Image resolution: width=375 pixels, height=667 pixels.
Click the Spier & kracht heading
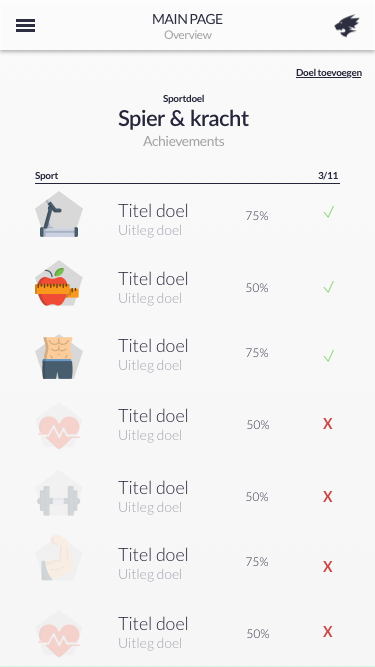pyautogui.click(x=183, y=119)
